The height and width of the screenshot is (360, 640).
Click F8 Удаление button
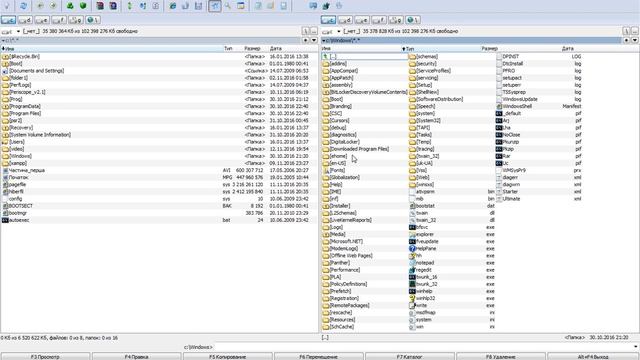500,357
